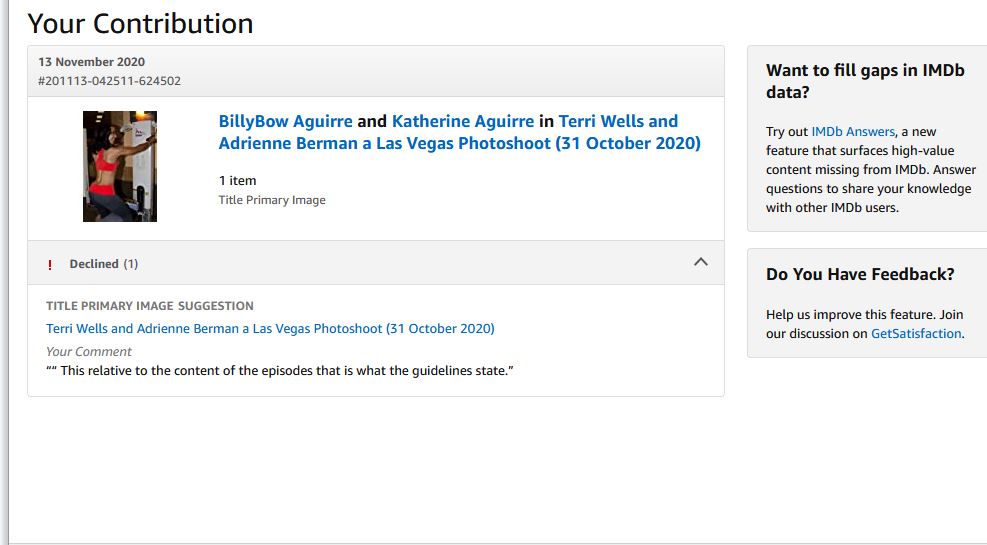
Task: Click the TITLE PRIMARY IMAGE SUGGESTION heading
Action: tap(150, 306)
